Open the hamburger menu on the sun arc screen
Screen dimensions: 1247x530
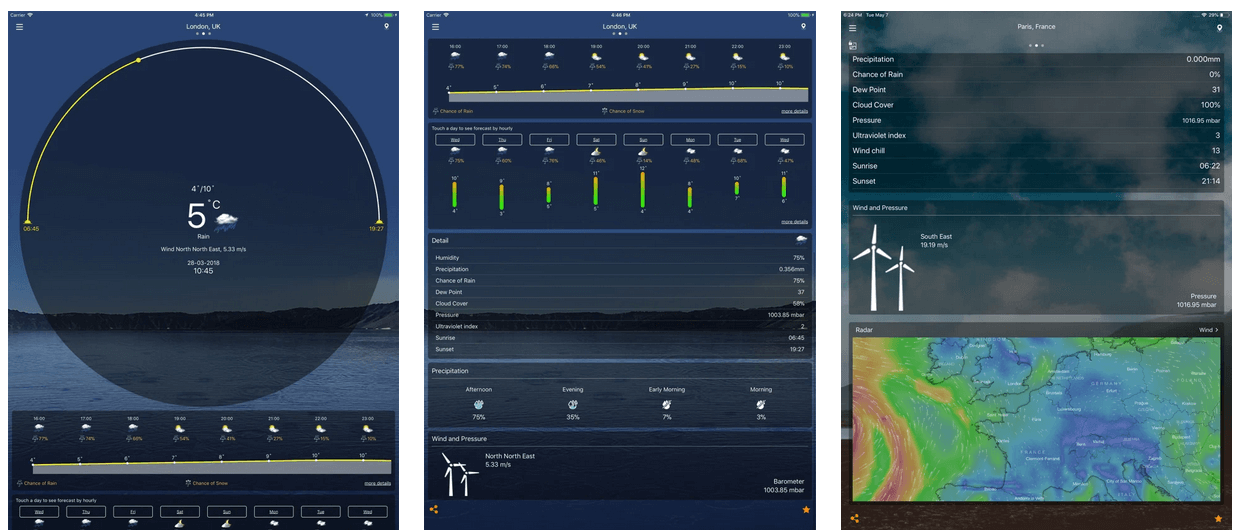(19, 27)
